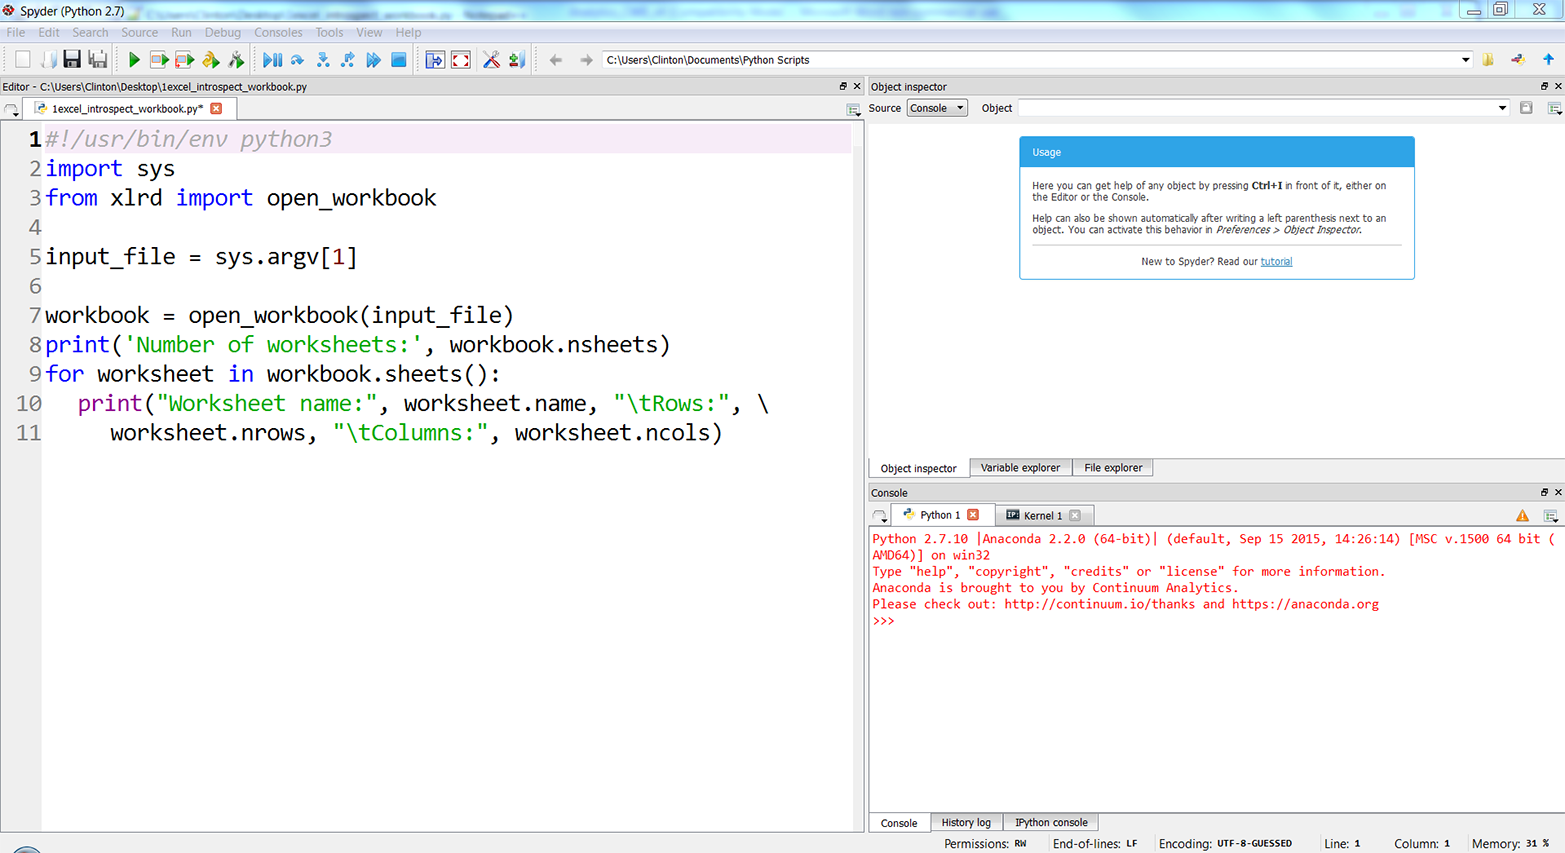
Task: Run the current script file
Action: (x=134, y=59)
